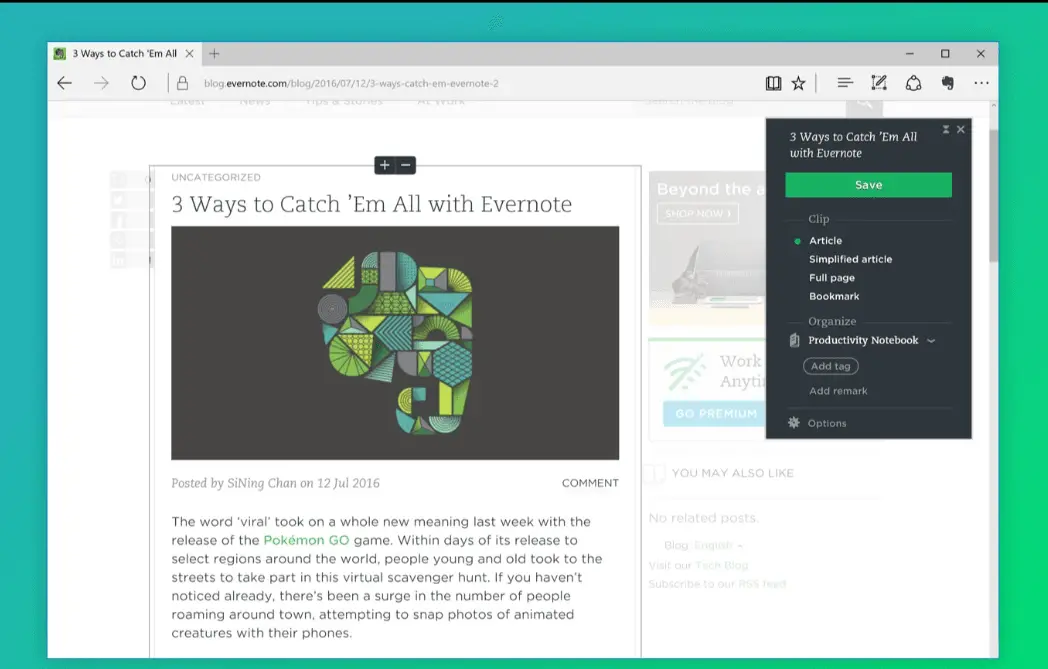The width and height of the screenshot is (1048, 669).
Task: Close the '3 Ways to Catch 'Em All' tab
Action: point(190,53)
